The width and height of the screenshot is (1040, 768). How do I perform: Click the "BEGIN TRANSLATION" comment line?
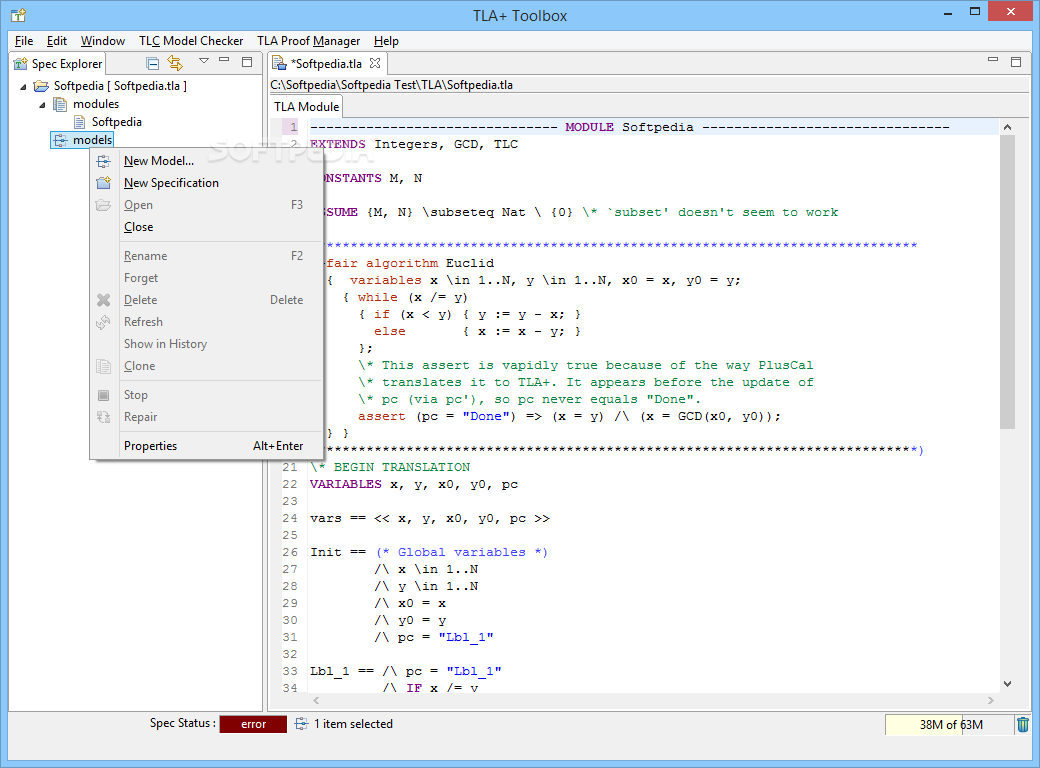[x=390, y=468]
